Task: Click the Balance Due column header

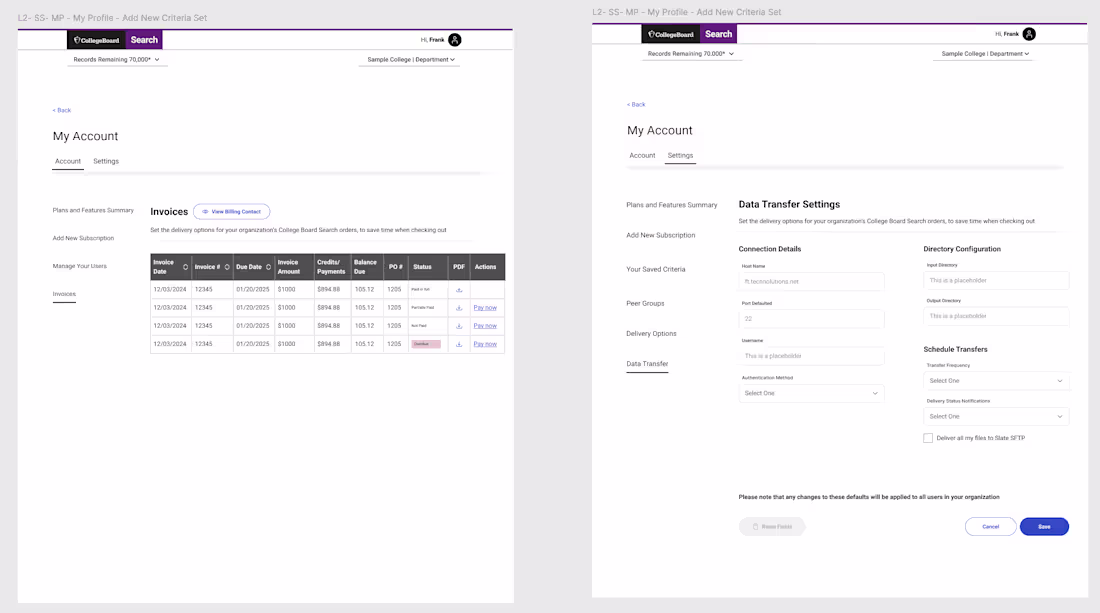Action: 365,267
